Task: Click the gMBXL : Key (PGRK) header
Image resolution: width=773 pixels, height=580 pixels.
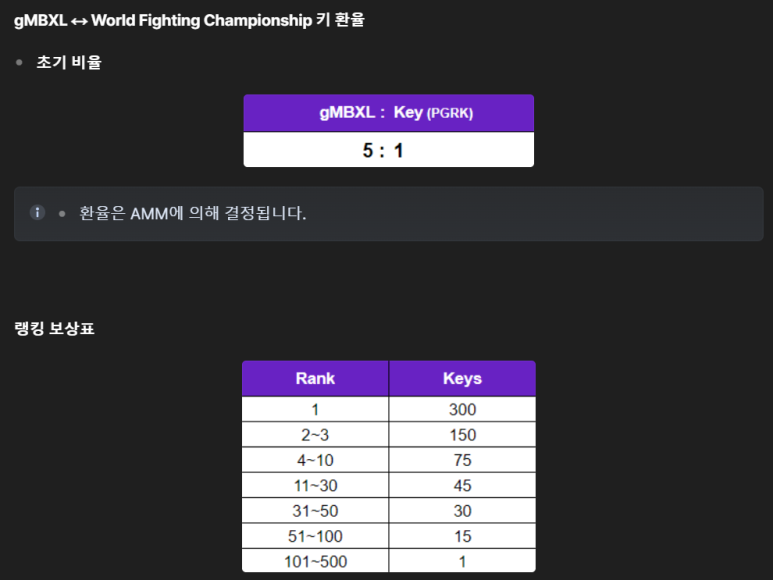Action: (x=388, y=113)
